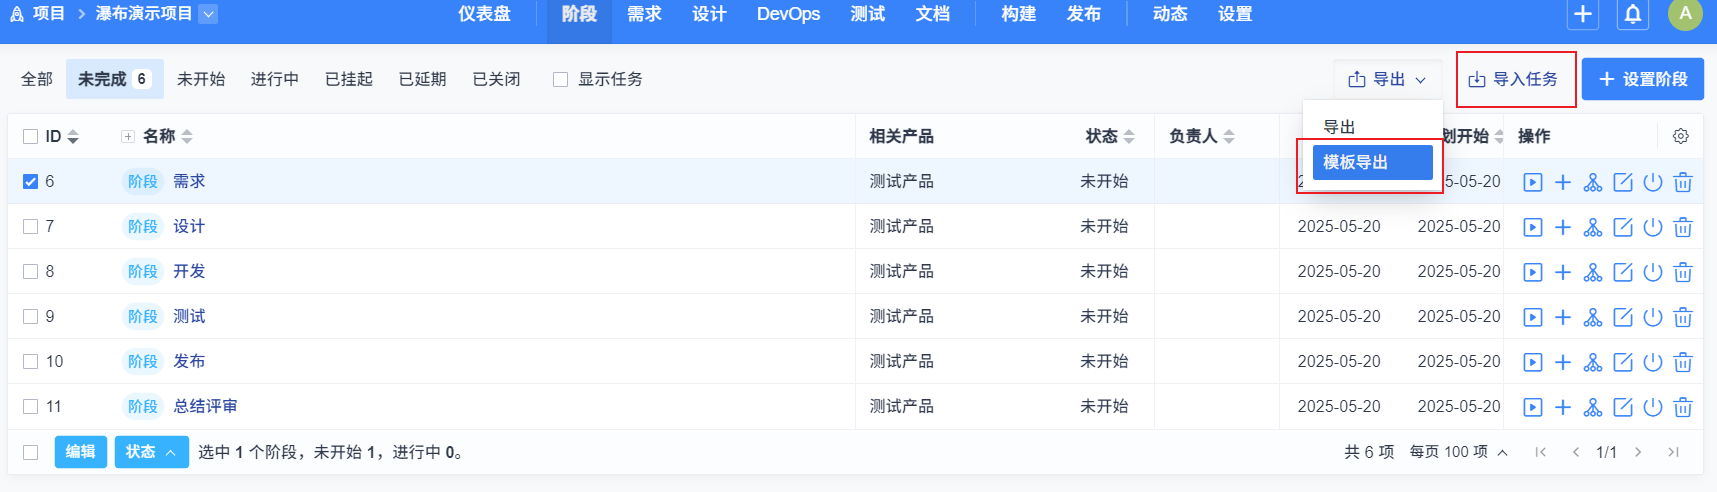
Task: Click the close (power) icon for stage 发布
Action: click(1653, 362)
